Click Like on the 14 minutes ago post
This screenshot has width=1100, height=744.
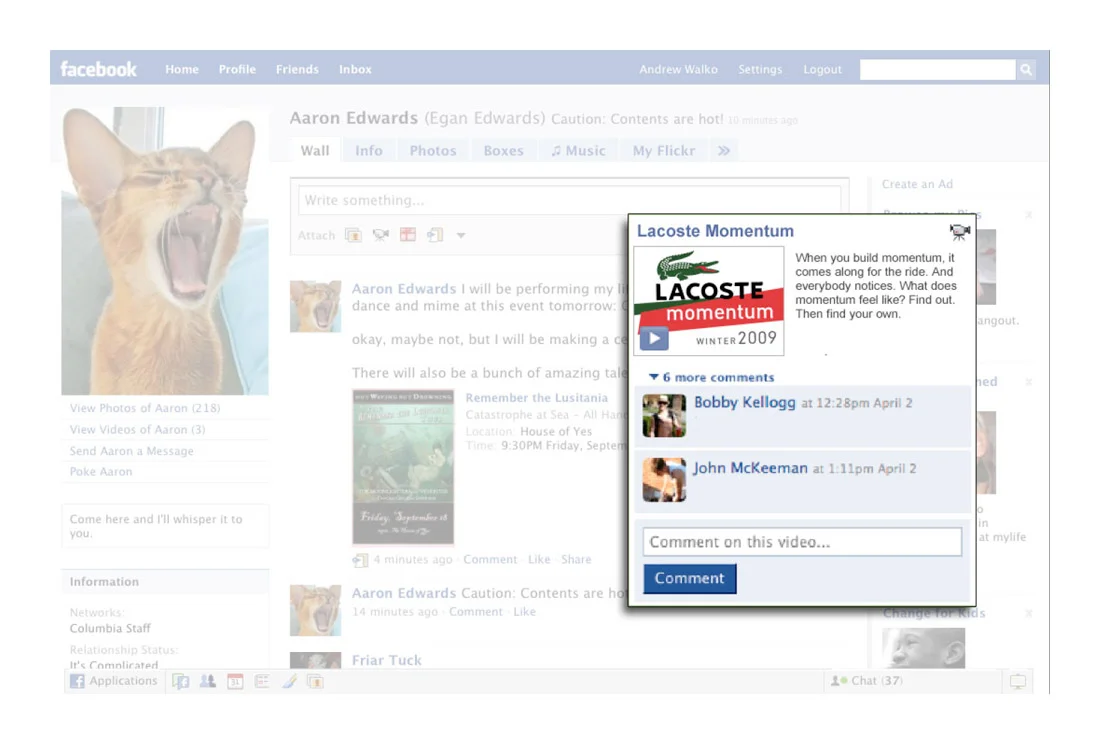pyautogui.click(x=524, y=611)
